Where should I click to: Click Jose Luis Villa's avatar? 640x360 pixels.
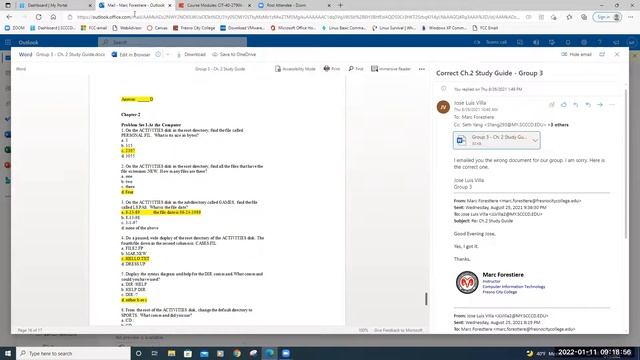[443, 107]
